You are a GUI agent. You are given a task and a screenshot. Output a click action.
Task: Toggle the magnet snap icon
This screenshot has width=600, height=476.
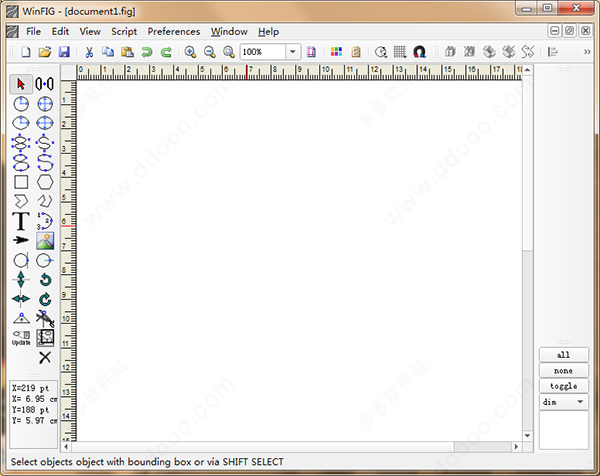[x=419, y=52]
